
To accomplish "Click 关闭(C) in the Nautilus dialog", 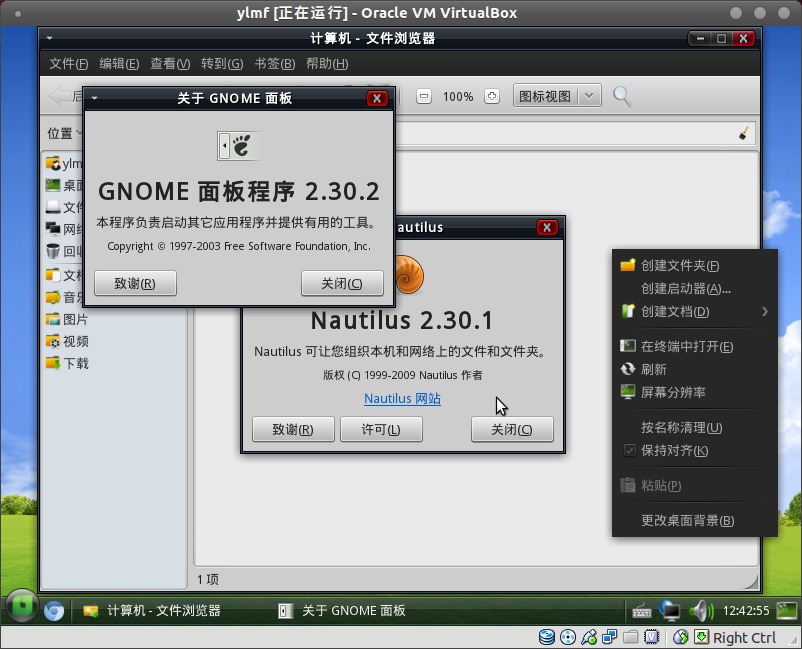I will [x=512, y=429].
